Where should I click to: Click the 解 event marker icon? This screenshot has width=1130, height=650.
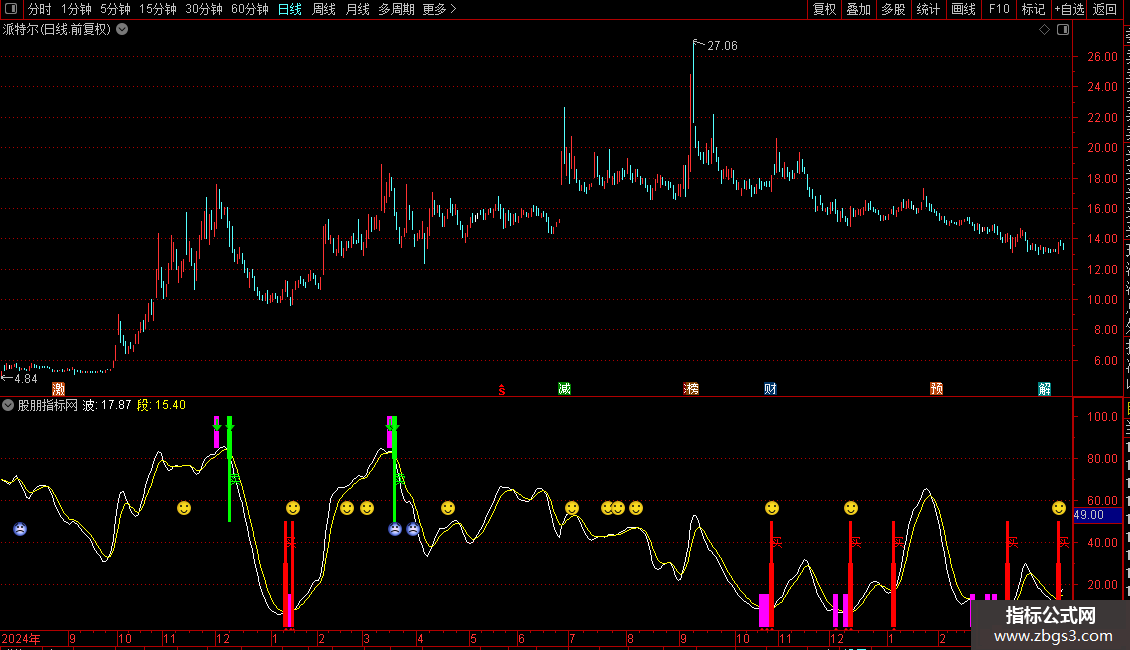point(1044,389)
